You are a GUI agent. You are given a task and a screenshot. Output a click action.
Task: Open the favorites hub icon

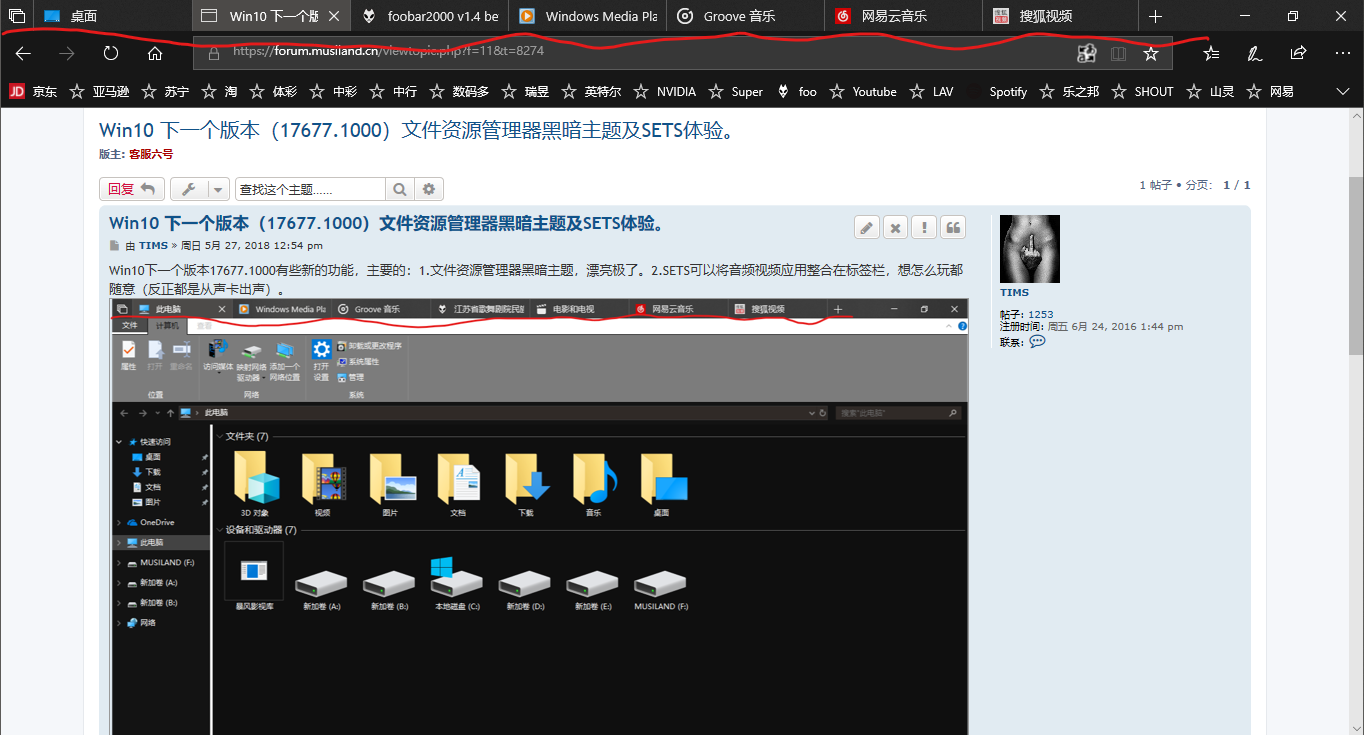coord(1211,53)
